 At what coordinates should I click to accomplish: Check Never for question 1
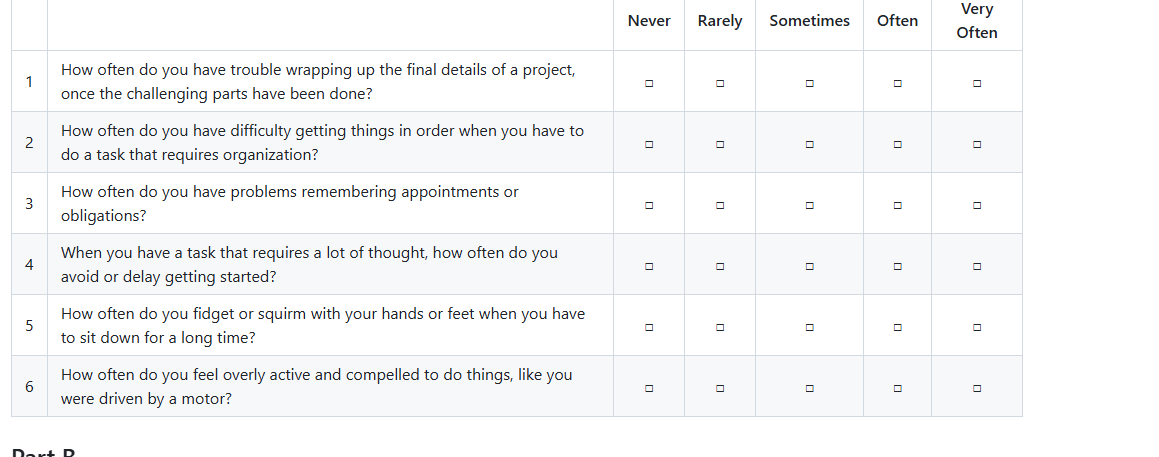(649, 84)
